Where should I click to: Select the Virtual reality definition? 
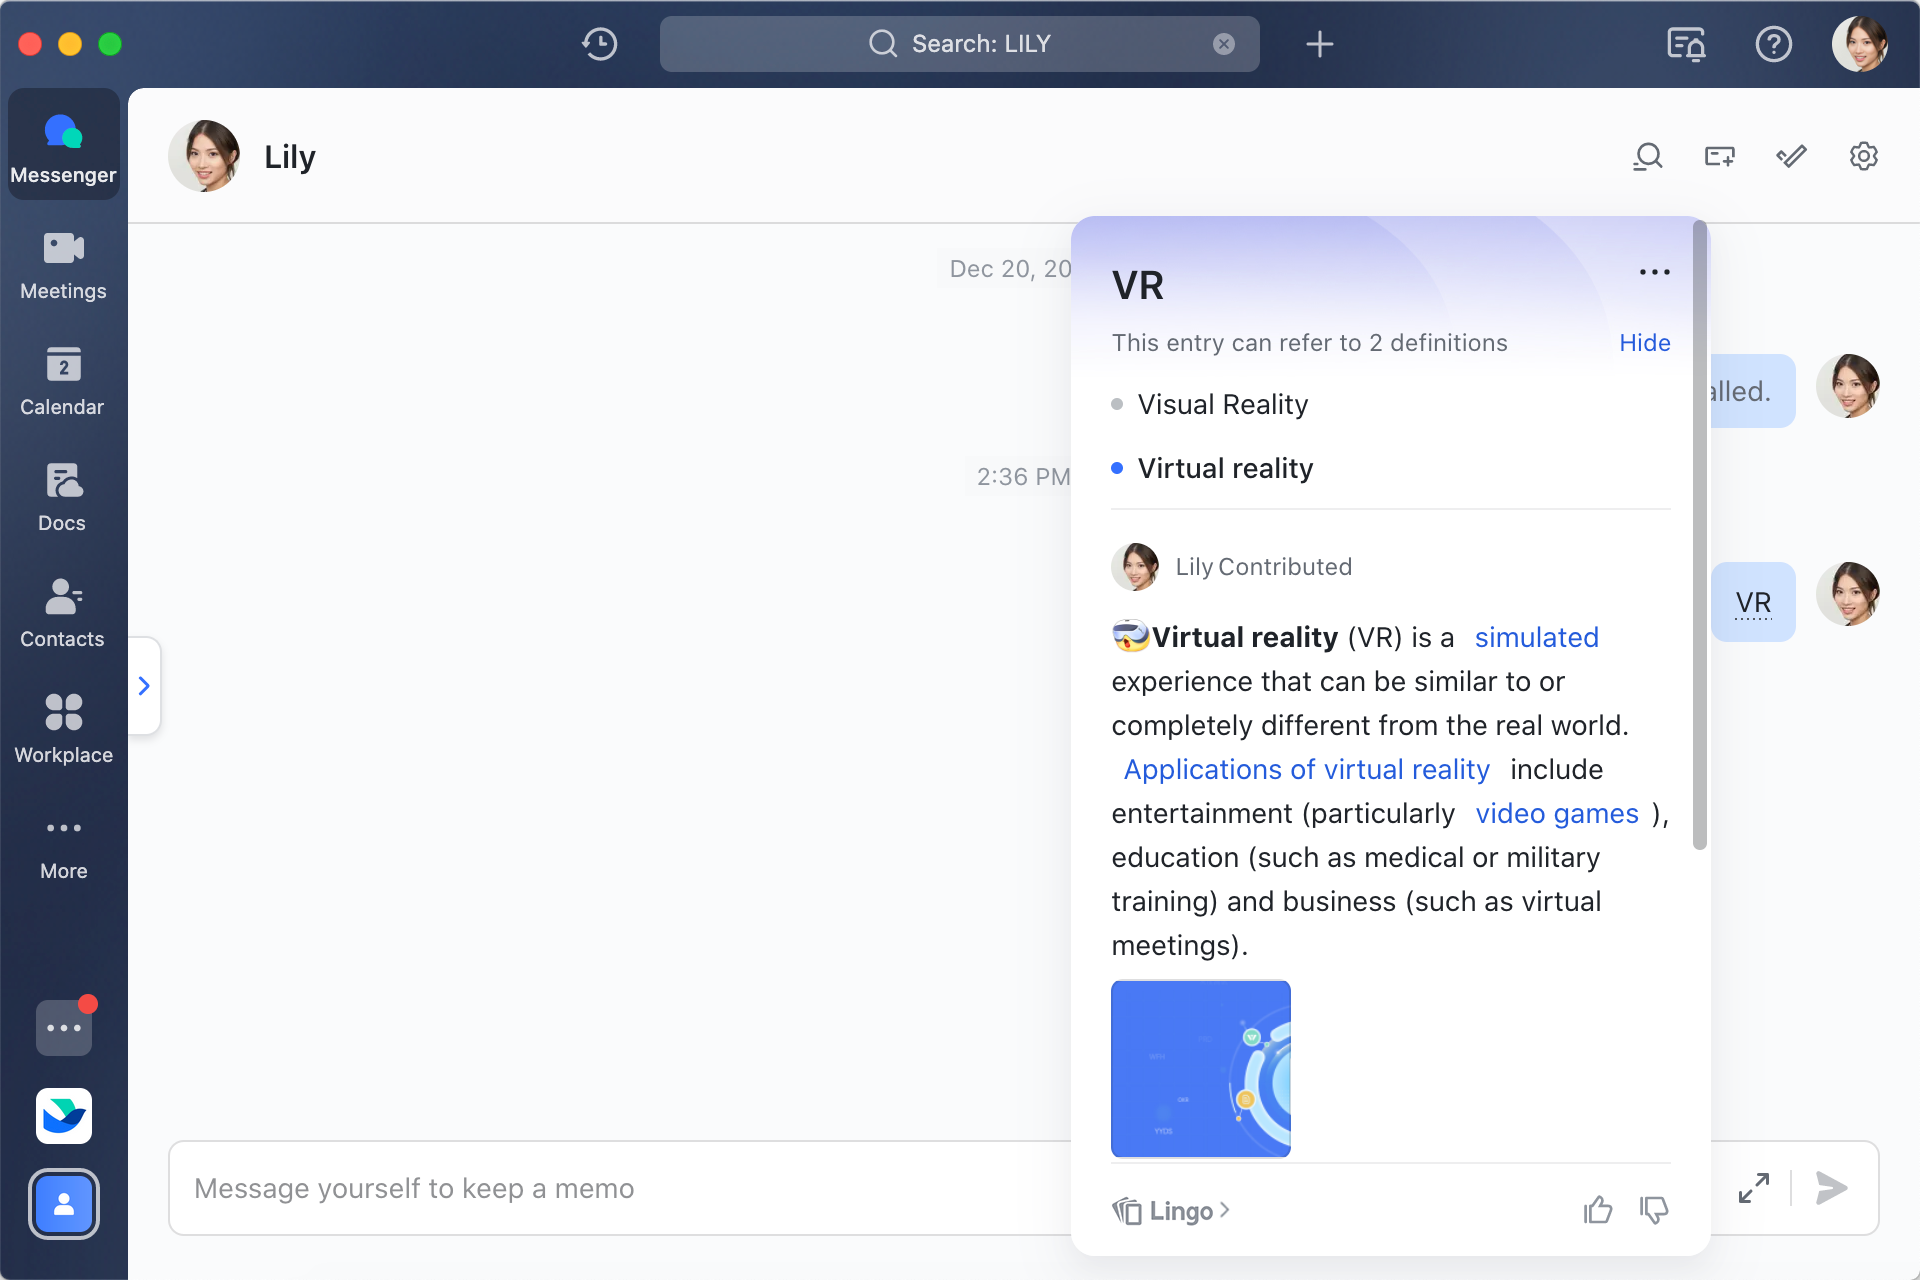click(1225, 468)
